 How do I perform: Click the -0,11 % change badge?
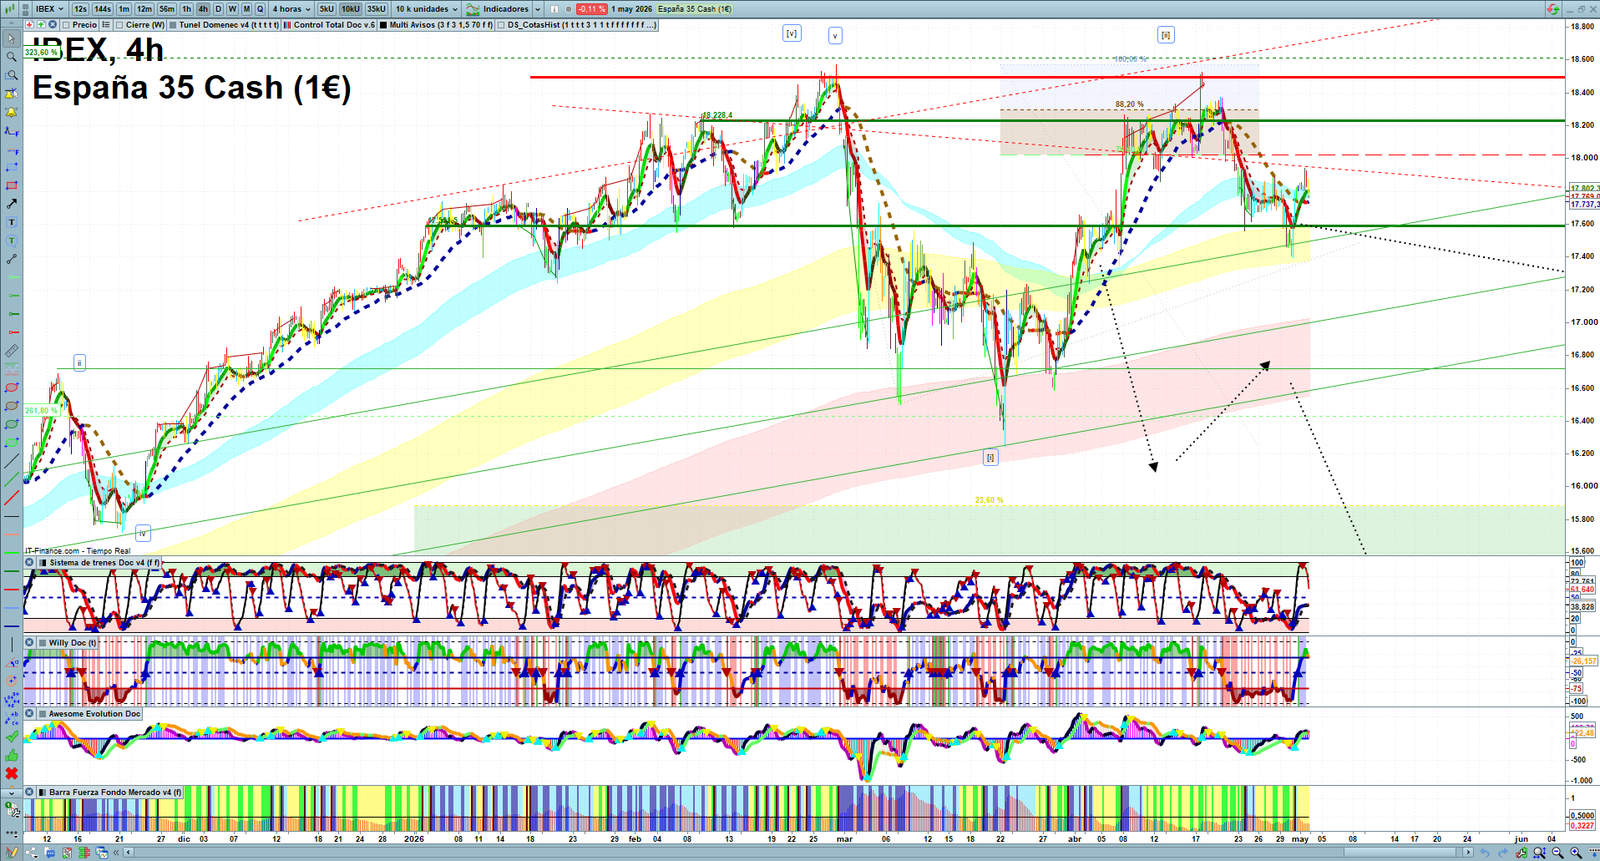591,9
